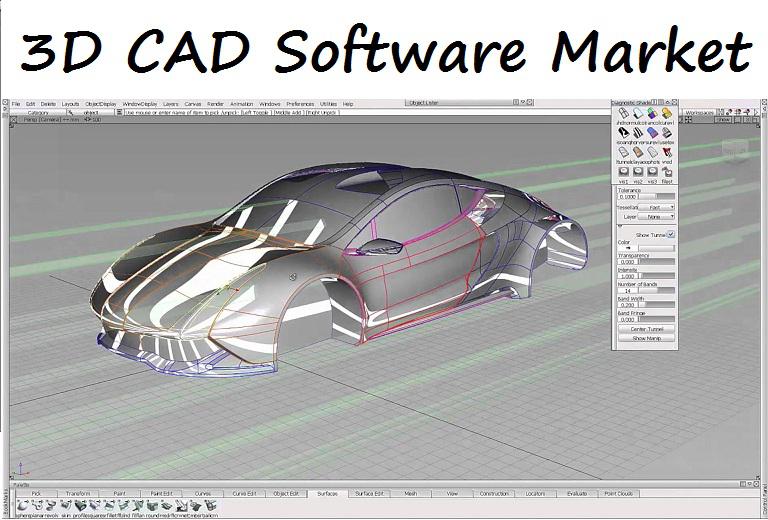Viewport: 768px width, 520px height.
Task: Open the filest shading icon
Action: click(x=667, y=172)
